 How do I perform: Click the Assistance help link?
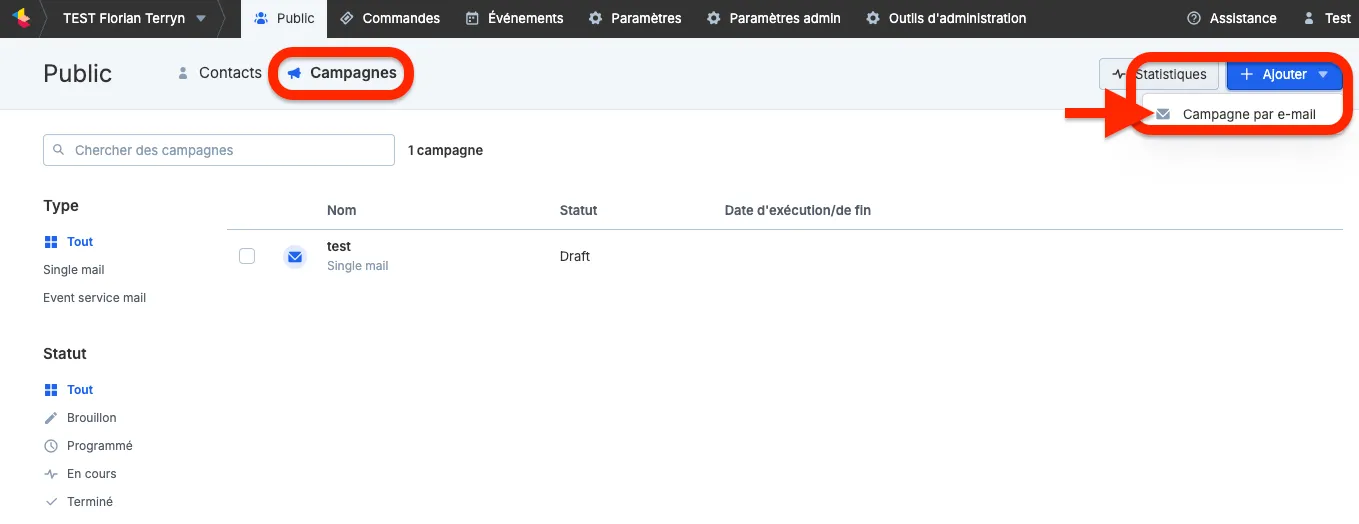click(1231, 18)
